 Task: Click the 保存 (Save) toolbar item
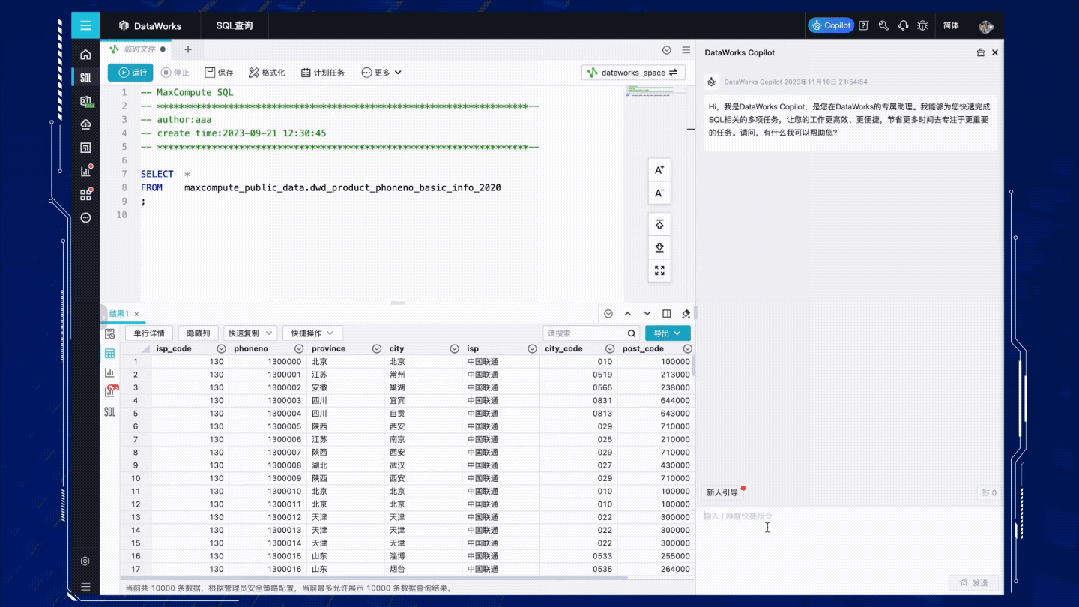click(219, 72)
